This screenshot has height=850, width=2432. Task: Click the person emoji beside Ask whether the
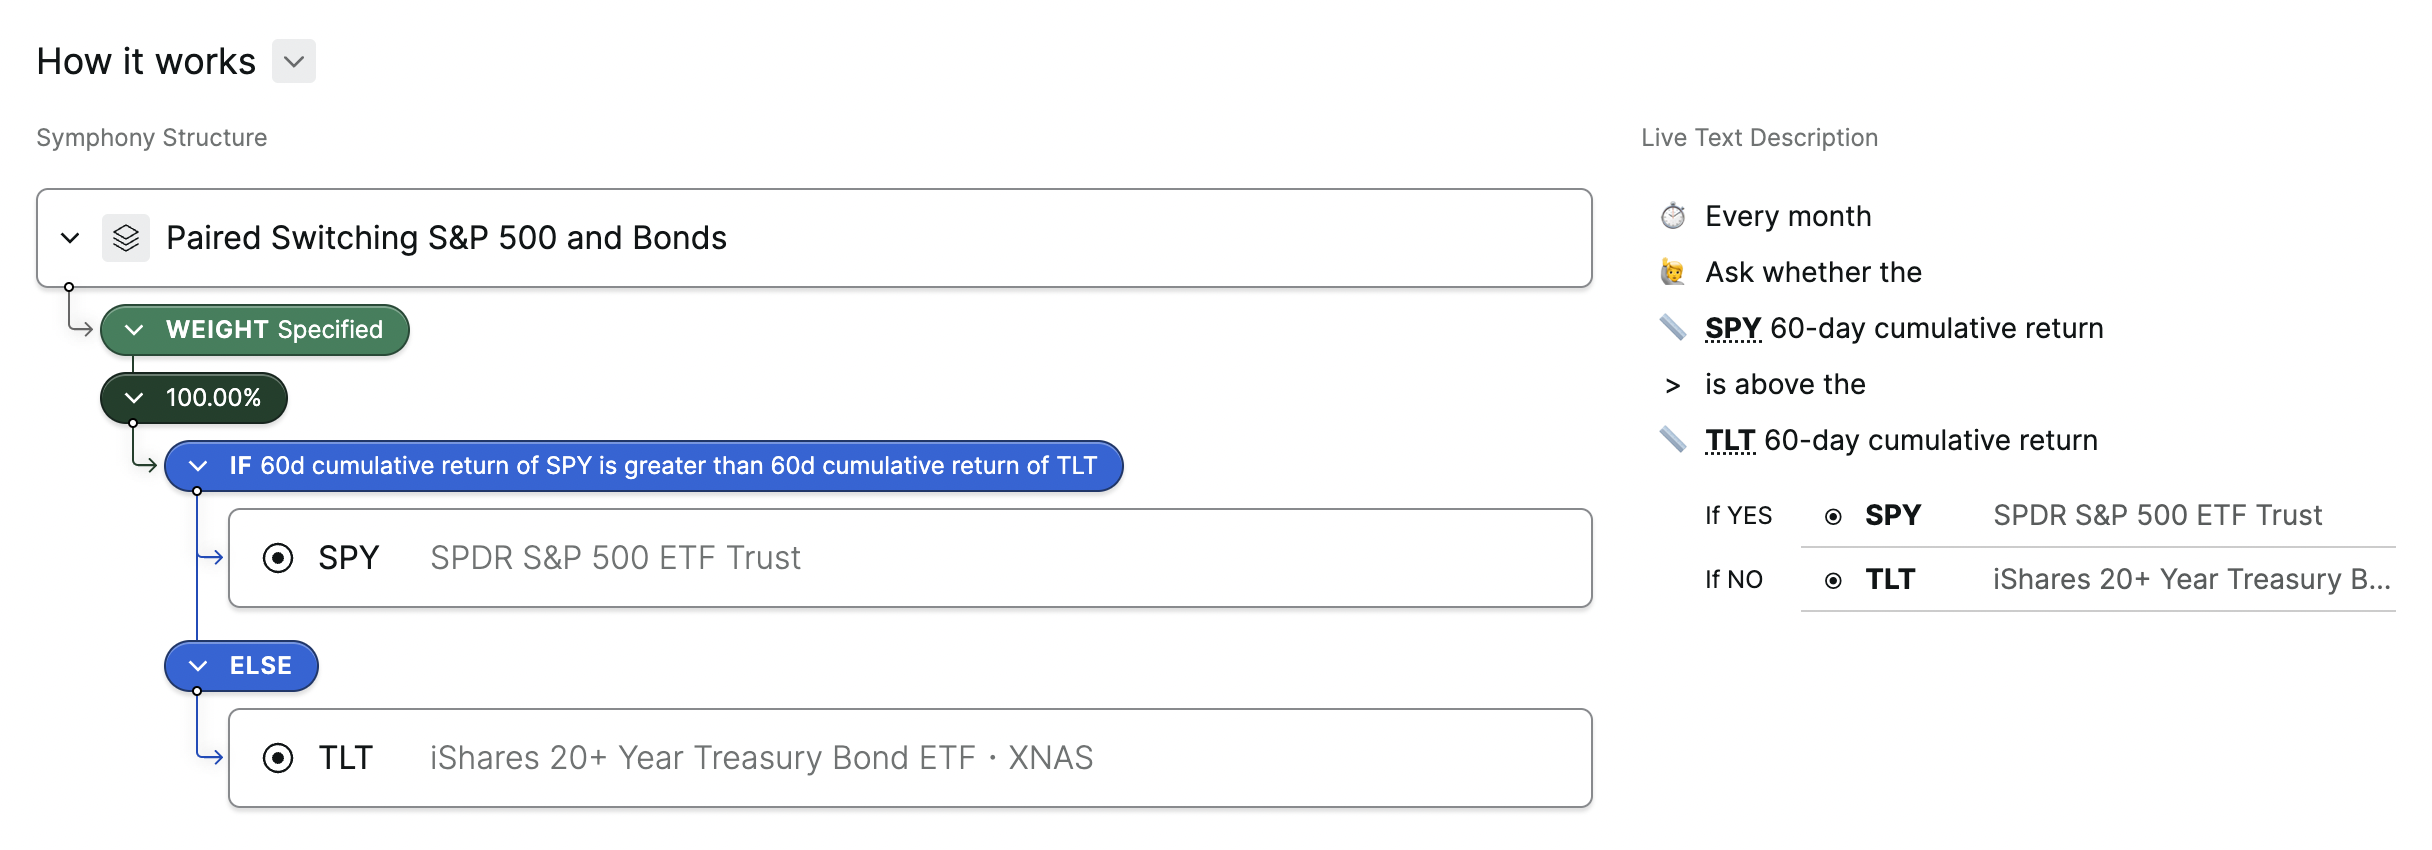pos(1673,272)
